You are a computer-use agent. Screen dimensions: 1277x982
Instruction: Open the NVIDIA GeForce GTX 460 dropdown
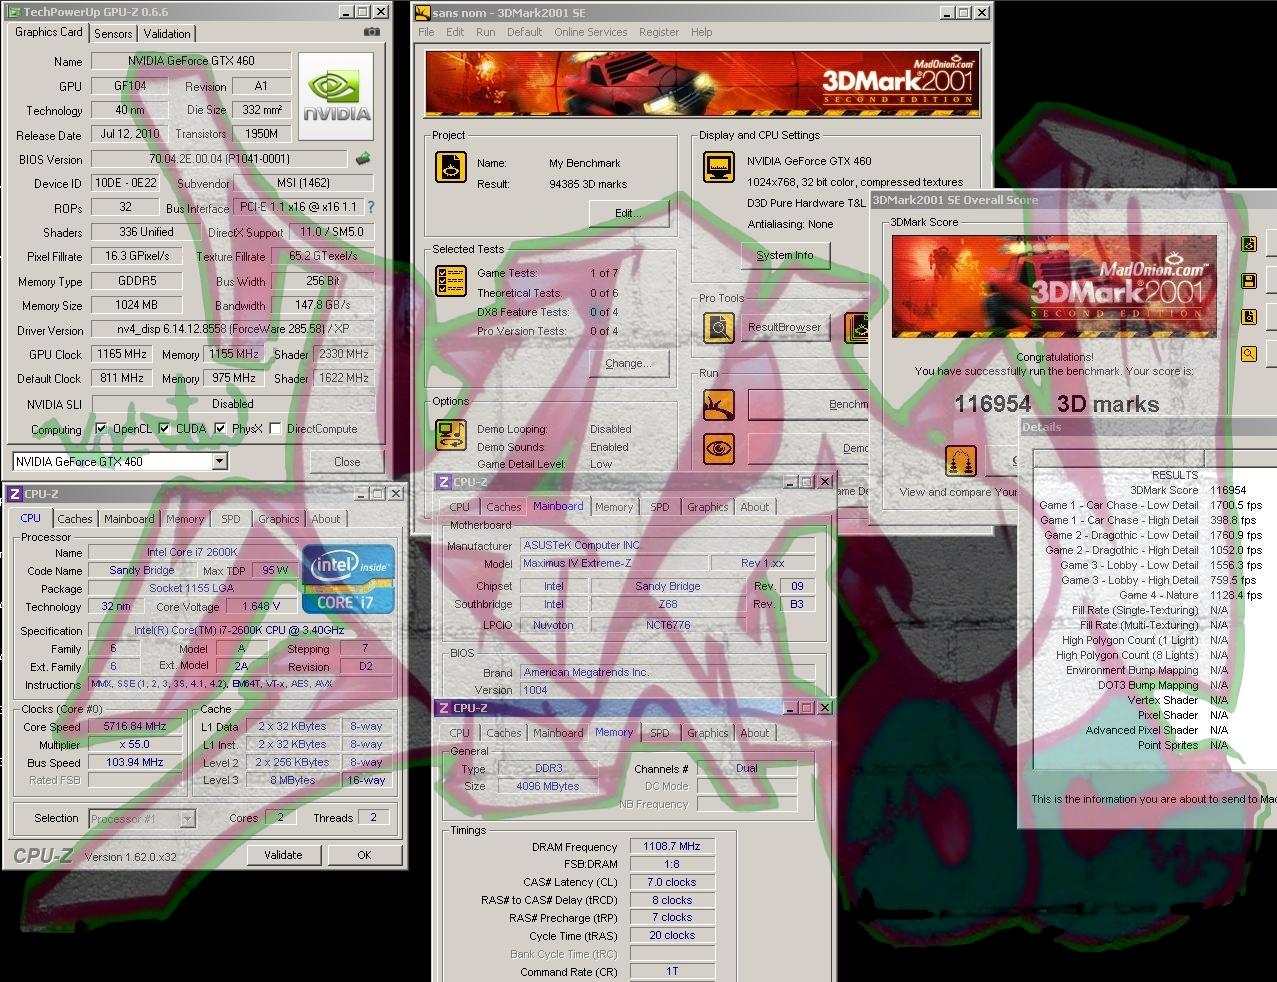(220, 462)
